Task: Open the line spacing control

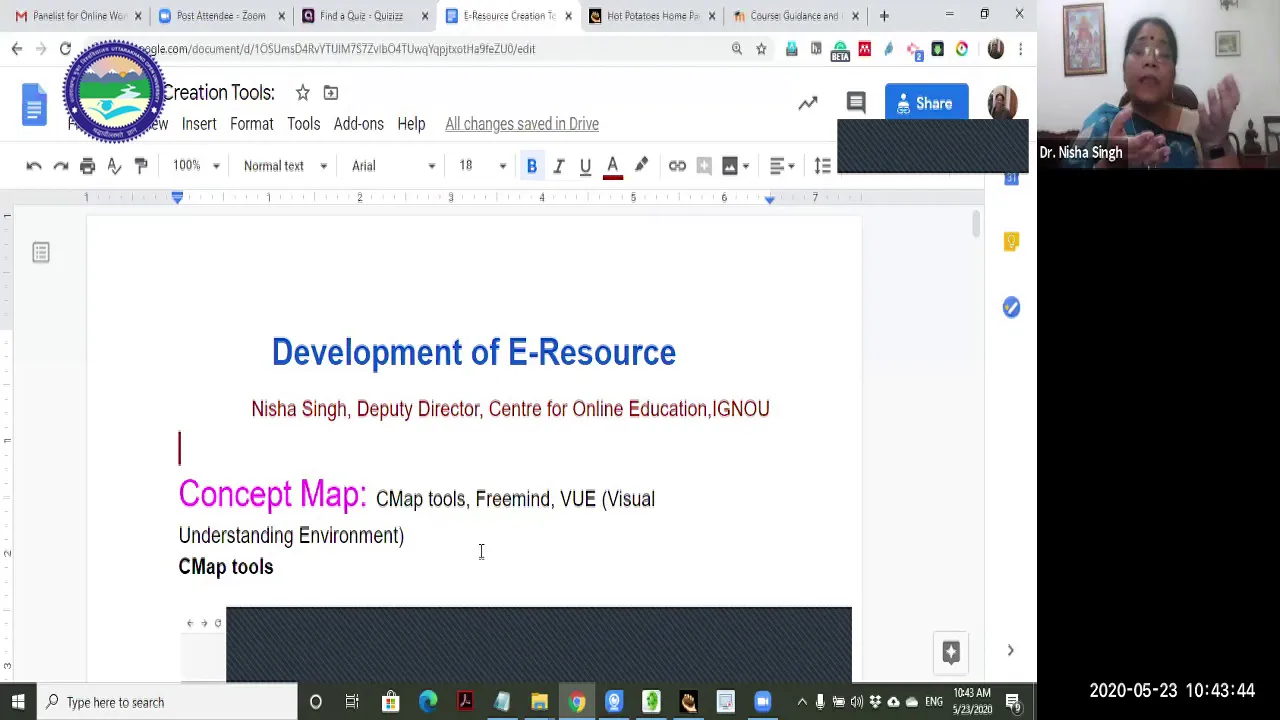Action: pos(822,166)
